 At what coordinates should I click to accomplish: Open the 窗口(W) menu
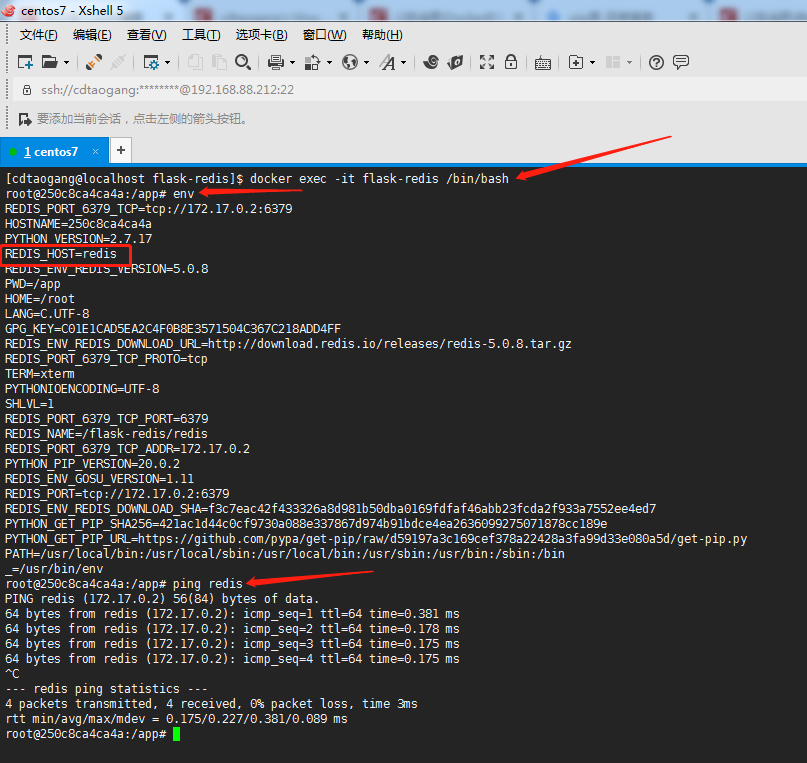click(325, 35)
